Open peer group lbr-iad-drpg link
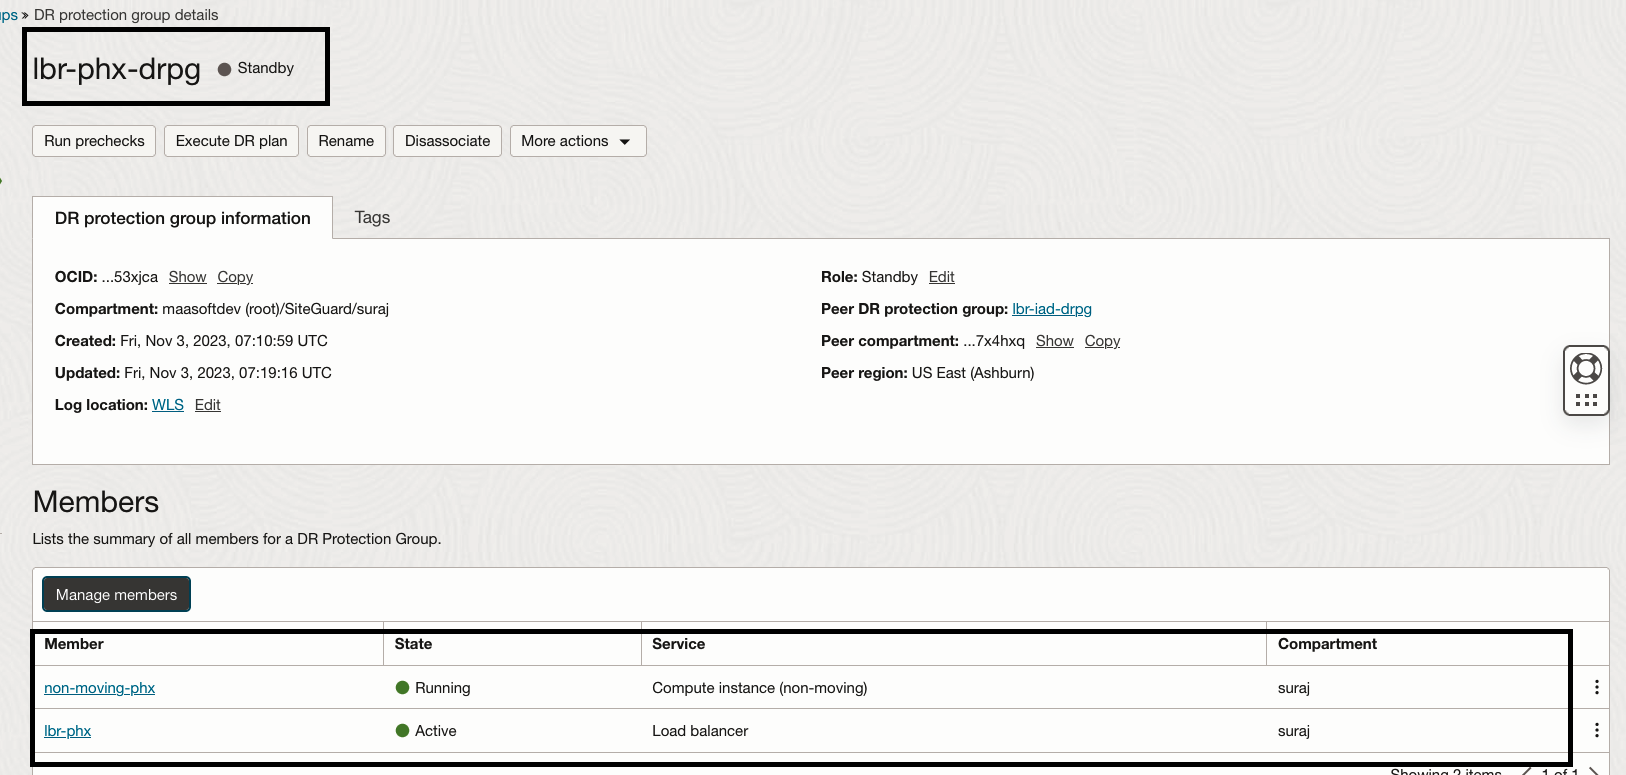Image resolution: width=1626 pixels, height=775 pixels. tap(1051, 309)
